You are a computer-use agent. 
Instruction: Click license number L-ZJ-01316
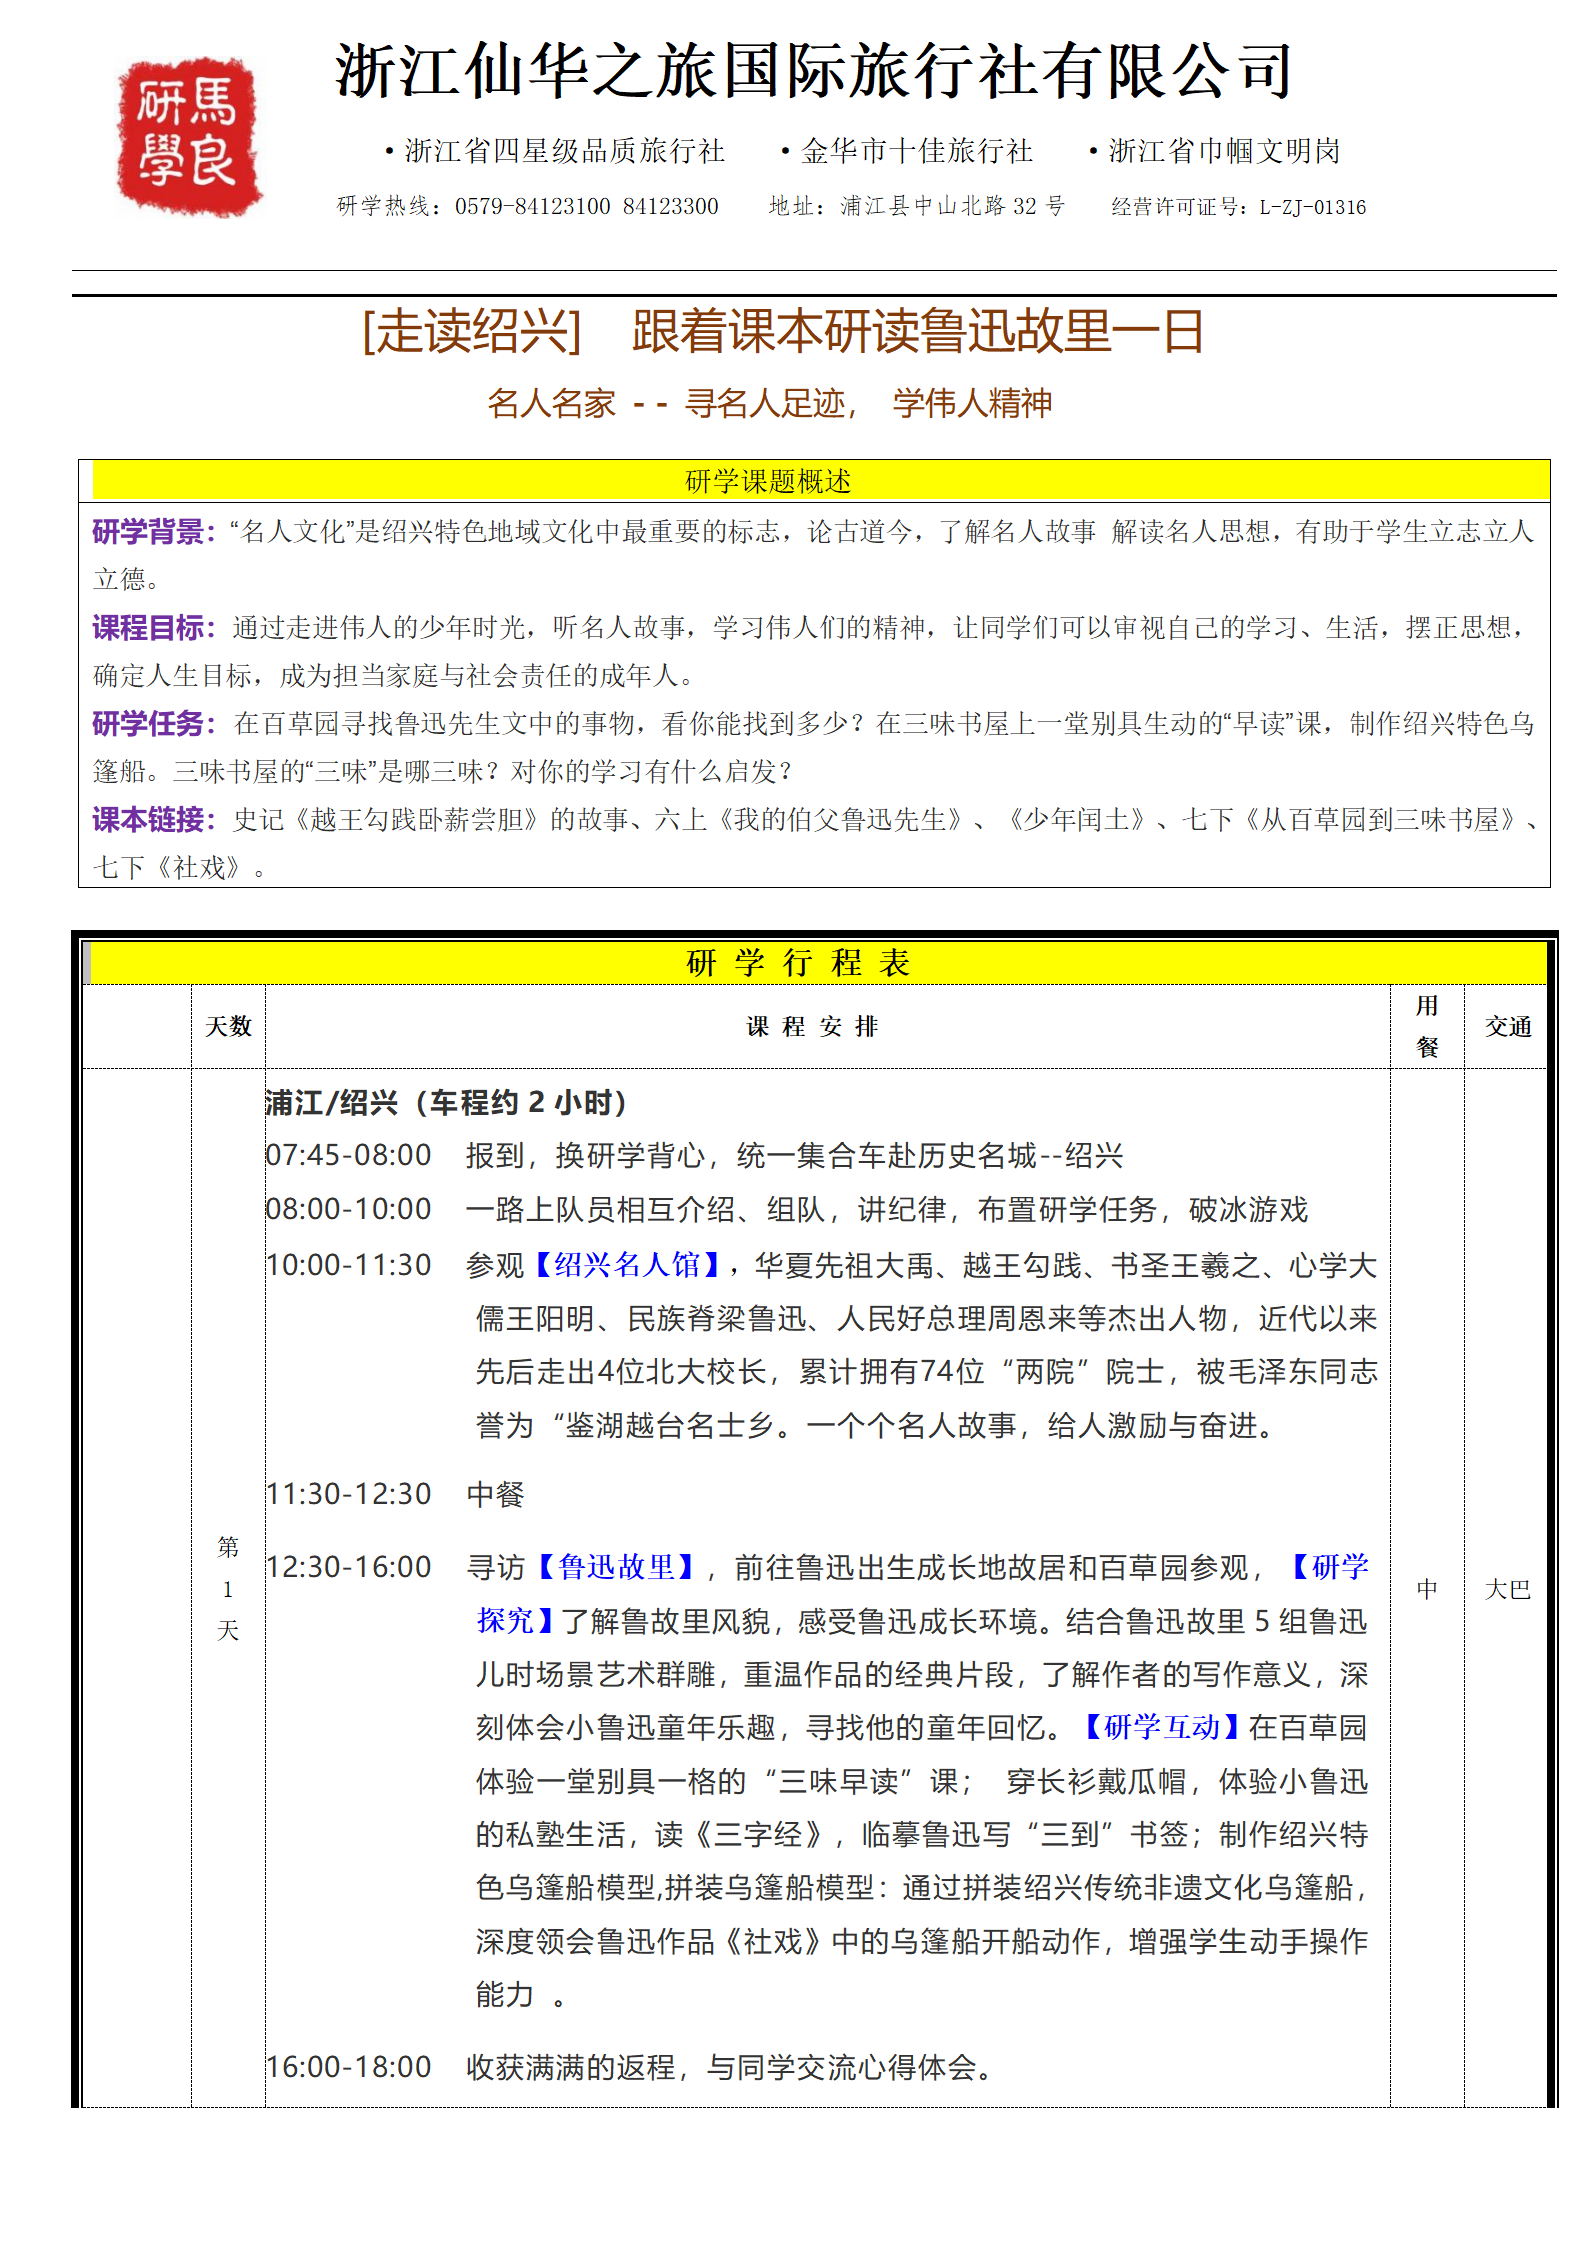(x=1312, y=207)
